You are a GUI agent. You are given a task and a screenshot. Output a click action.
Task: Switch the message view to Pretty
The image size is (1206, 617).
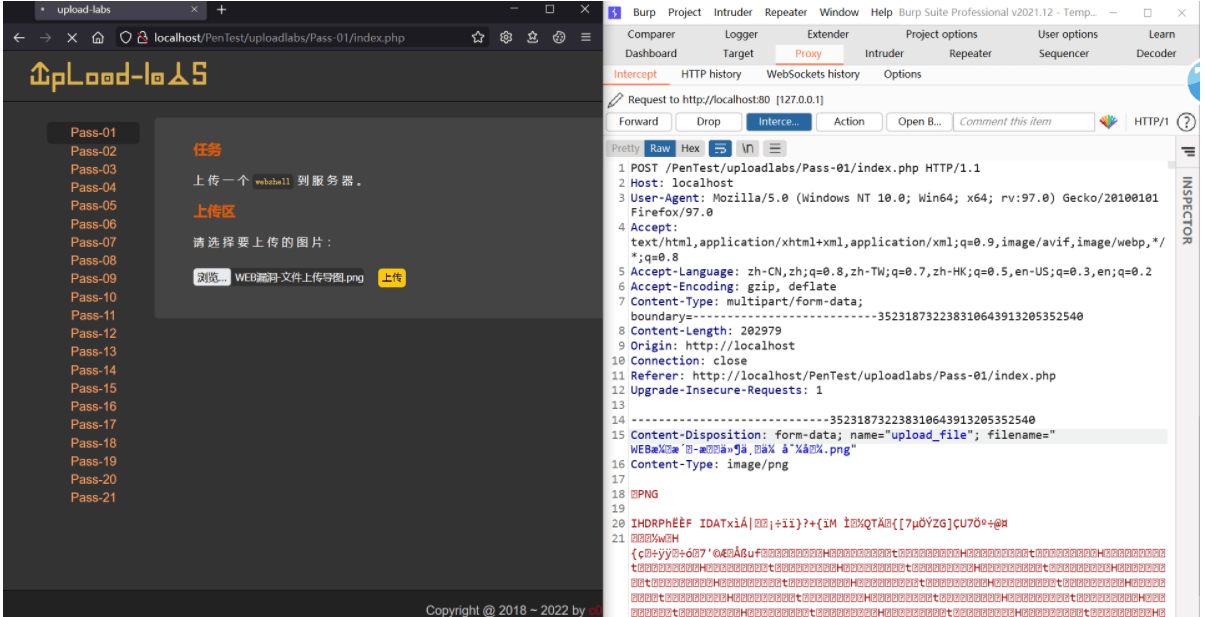[x=625, y=148]
